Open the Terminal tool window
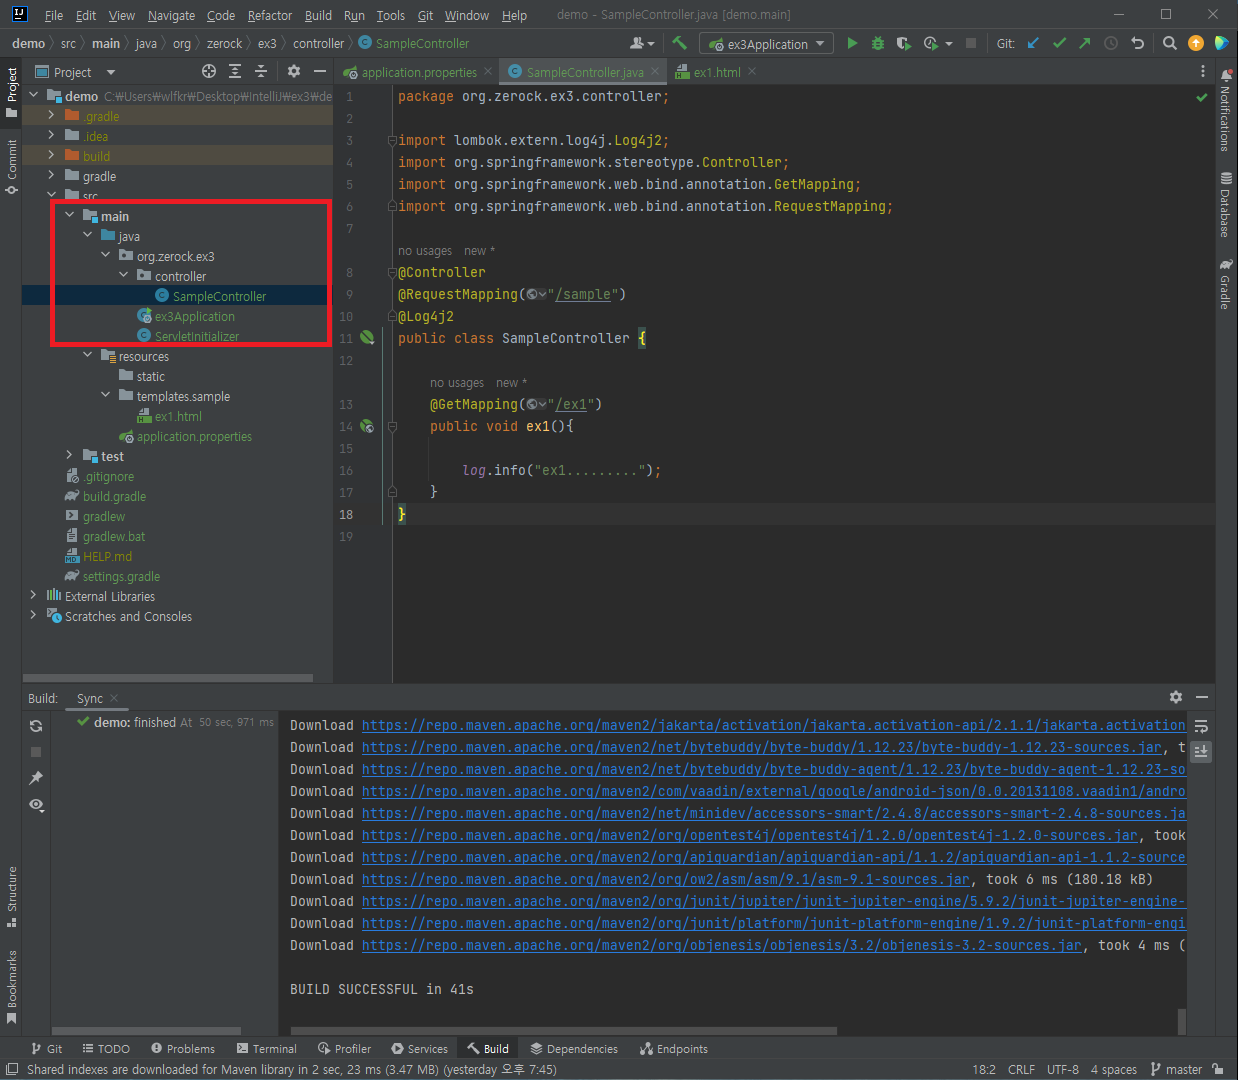Viewport: 1238px width, 1080px height. tap(267, 1048)
